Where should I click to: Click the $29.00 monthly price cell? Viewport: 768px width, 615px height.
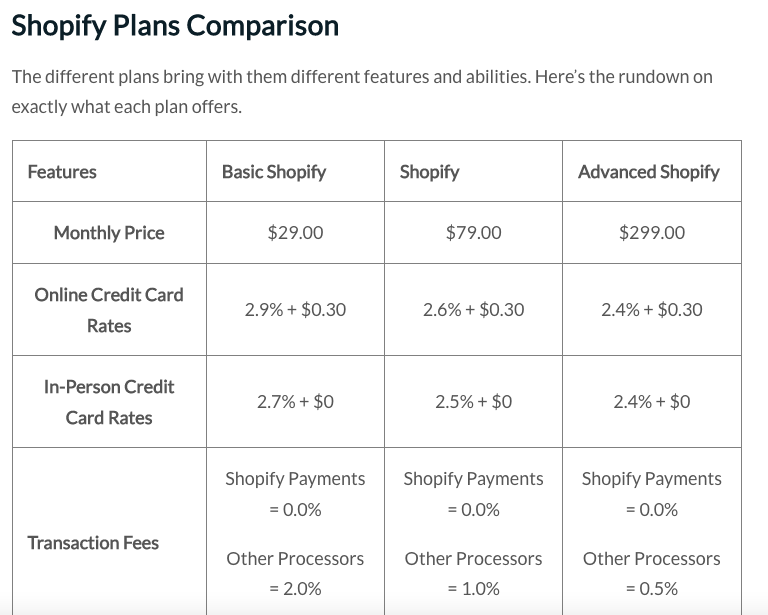pyautogui.click(x=295, y=233)
